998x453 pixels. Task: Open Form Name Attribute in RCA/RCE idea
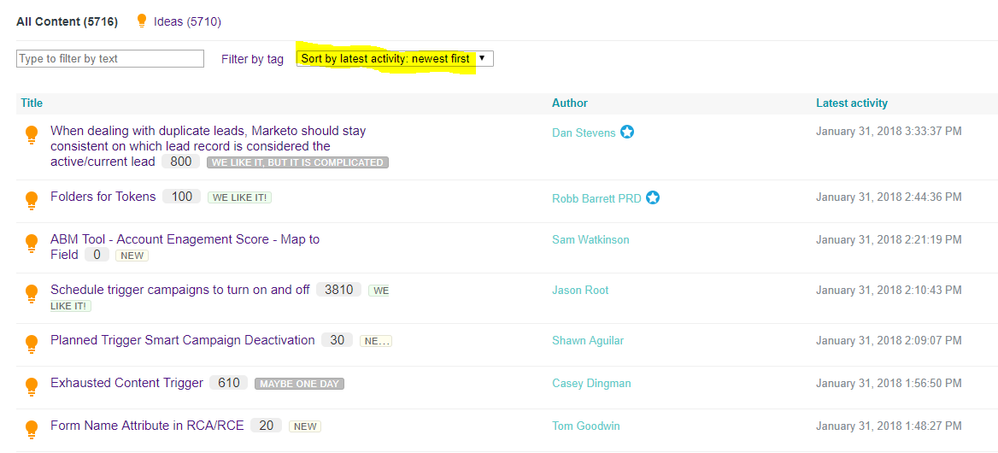(x=147, y=426)
